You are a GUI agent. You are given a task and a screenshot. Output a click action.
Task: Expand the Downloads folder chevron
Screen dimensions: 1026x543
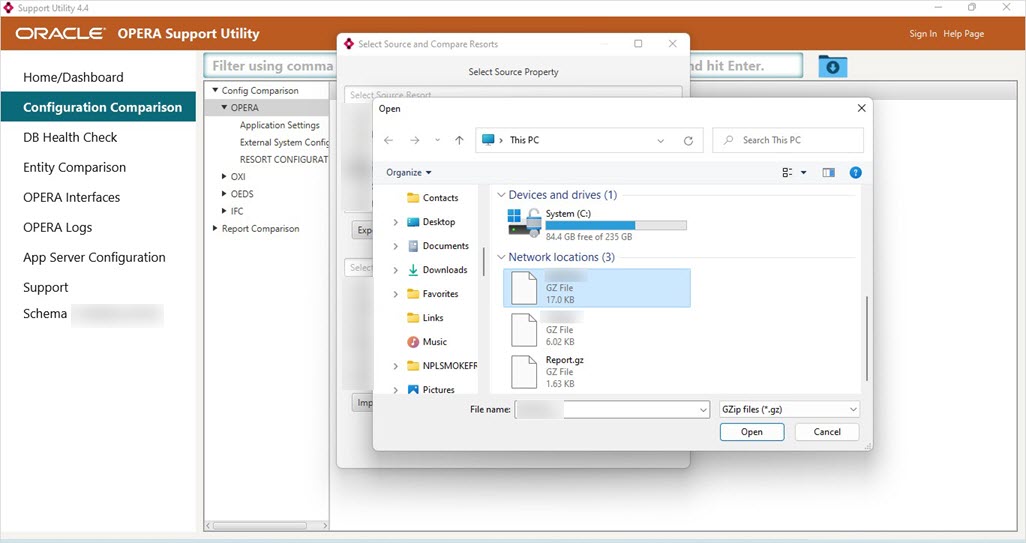click(x=395, y=270)
